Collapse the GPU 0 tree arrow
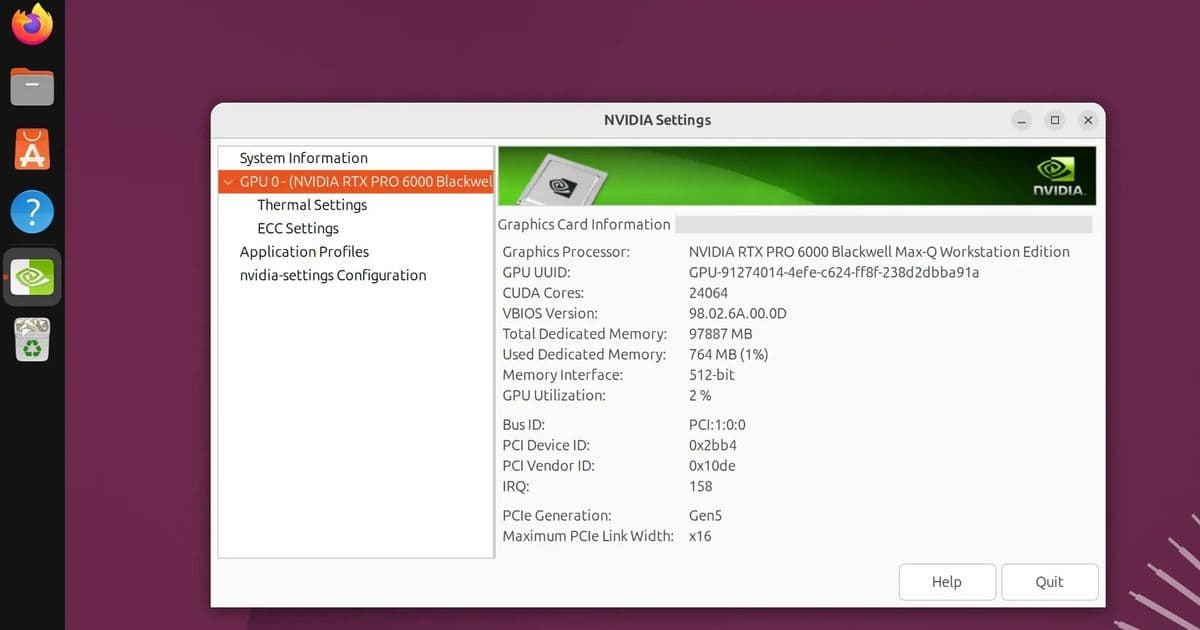This screenshot has height=630, width=1200. coord(228,182)
